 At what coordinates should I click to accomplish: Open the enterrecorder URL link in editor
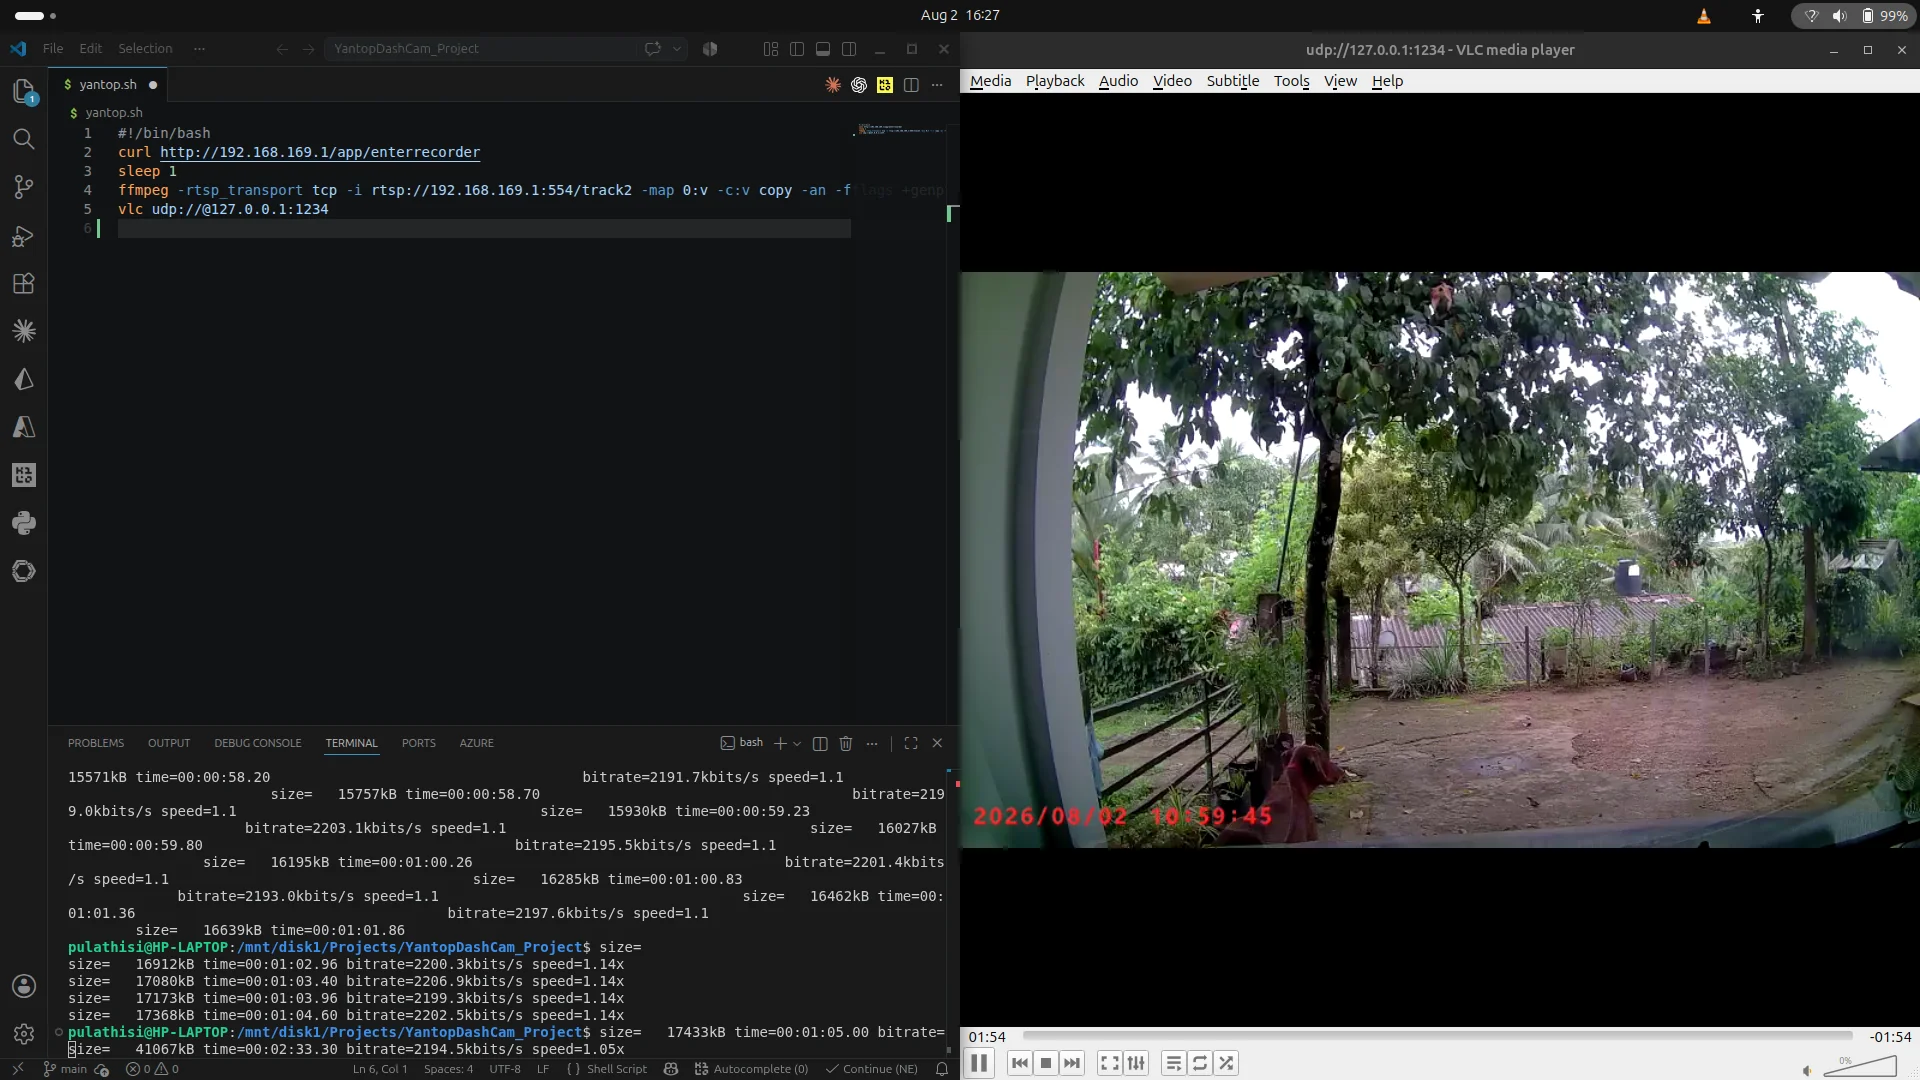[x=320, y=152]
